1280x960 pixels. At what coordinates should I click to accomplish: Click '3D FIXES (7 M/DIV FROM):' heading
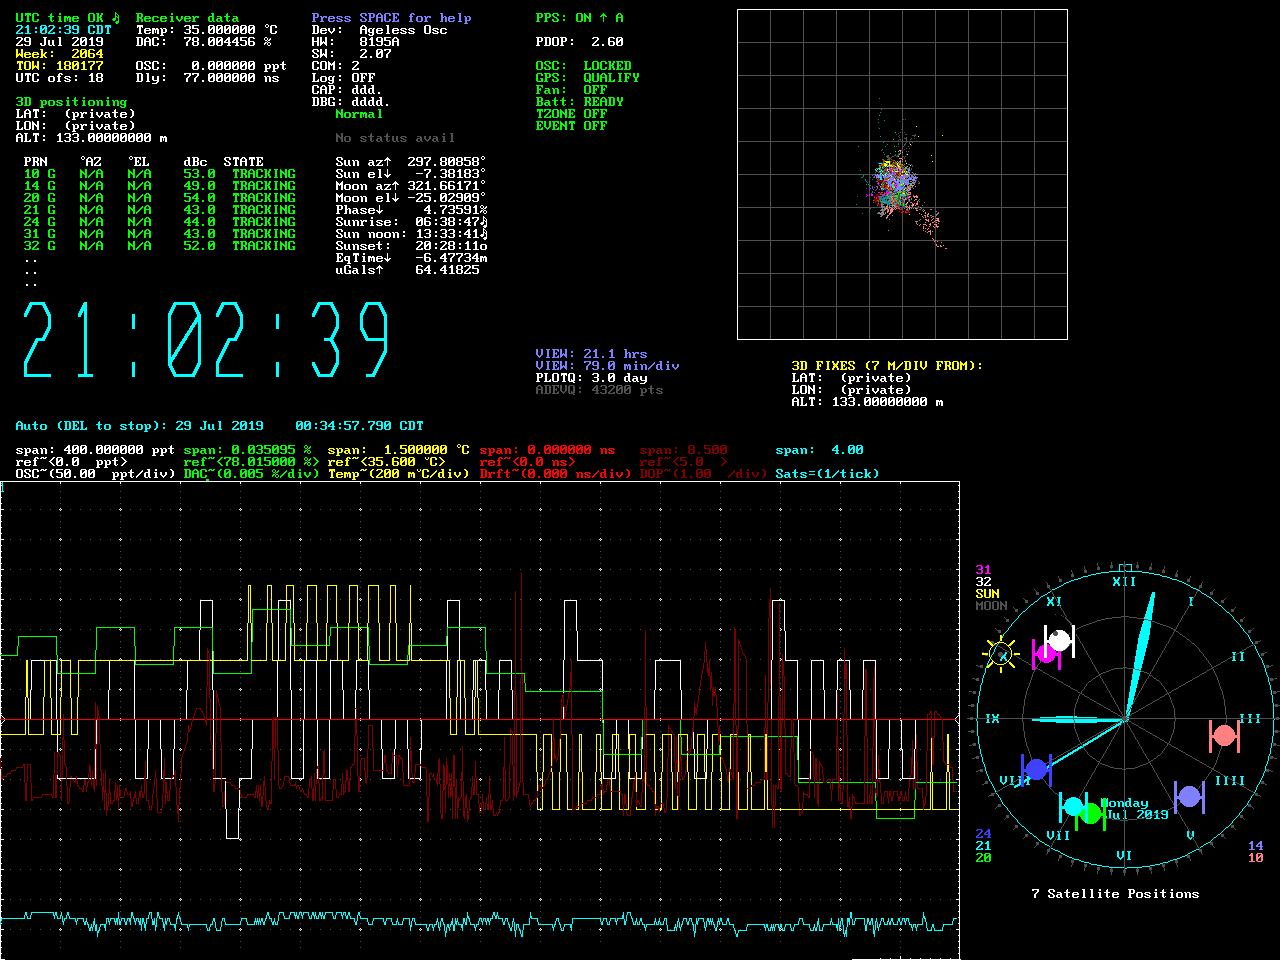tap(887, 366)
